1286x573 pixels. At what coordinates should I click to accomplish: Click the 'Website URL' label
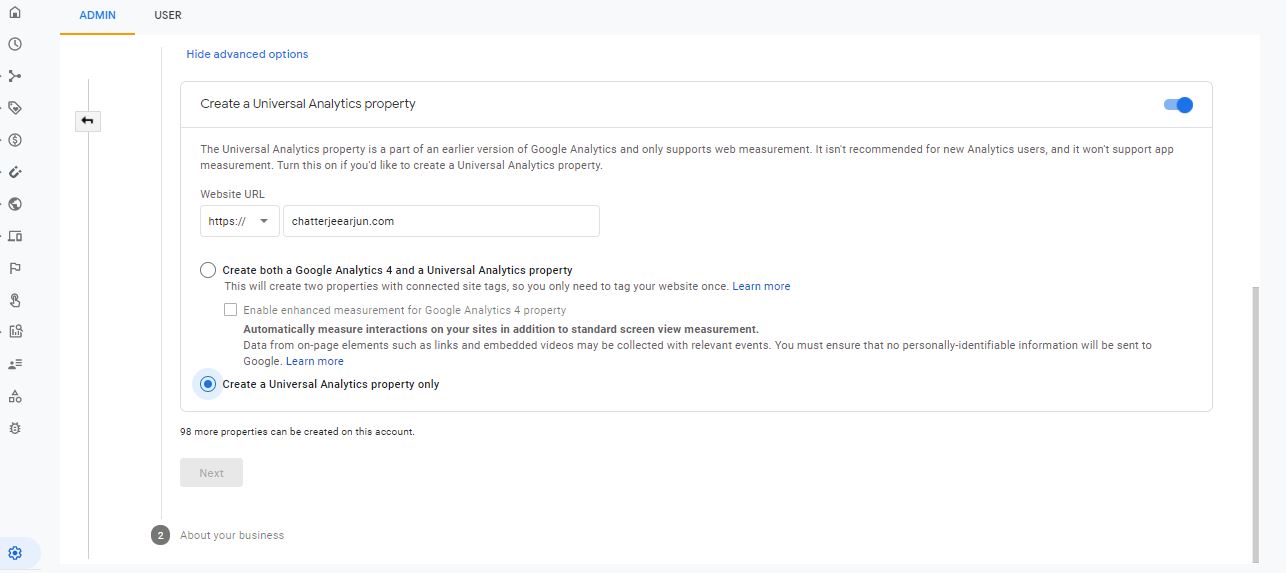pos(232,194)
